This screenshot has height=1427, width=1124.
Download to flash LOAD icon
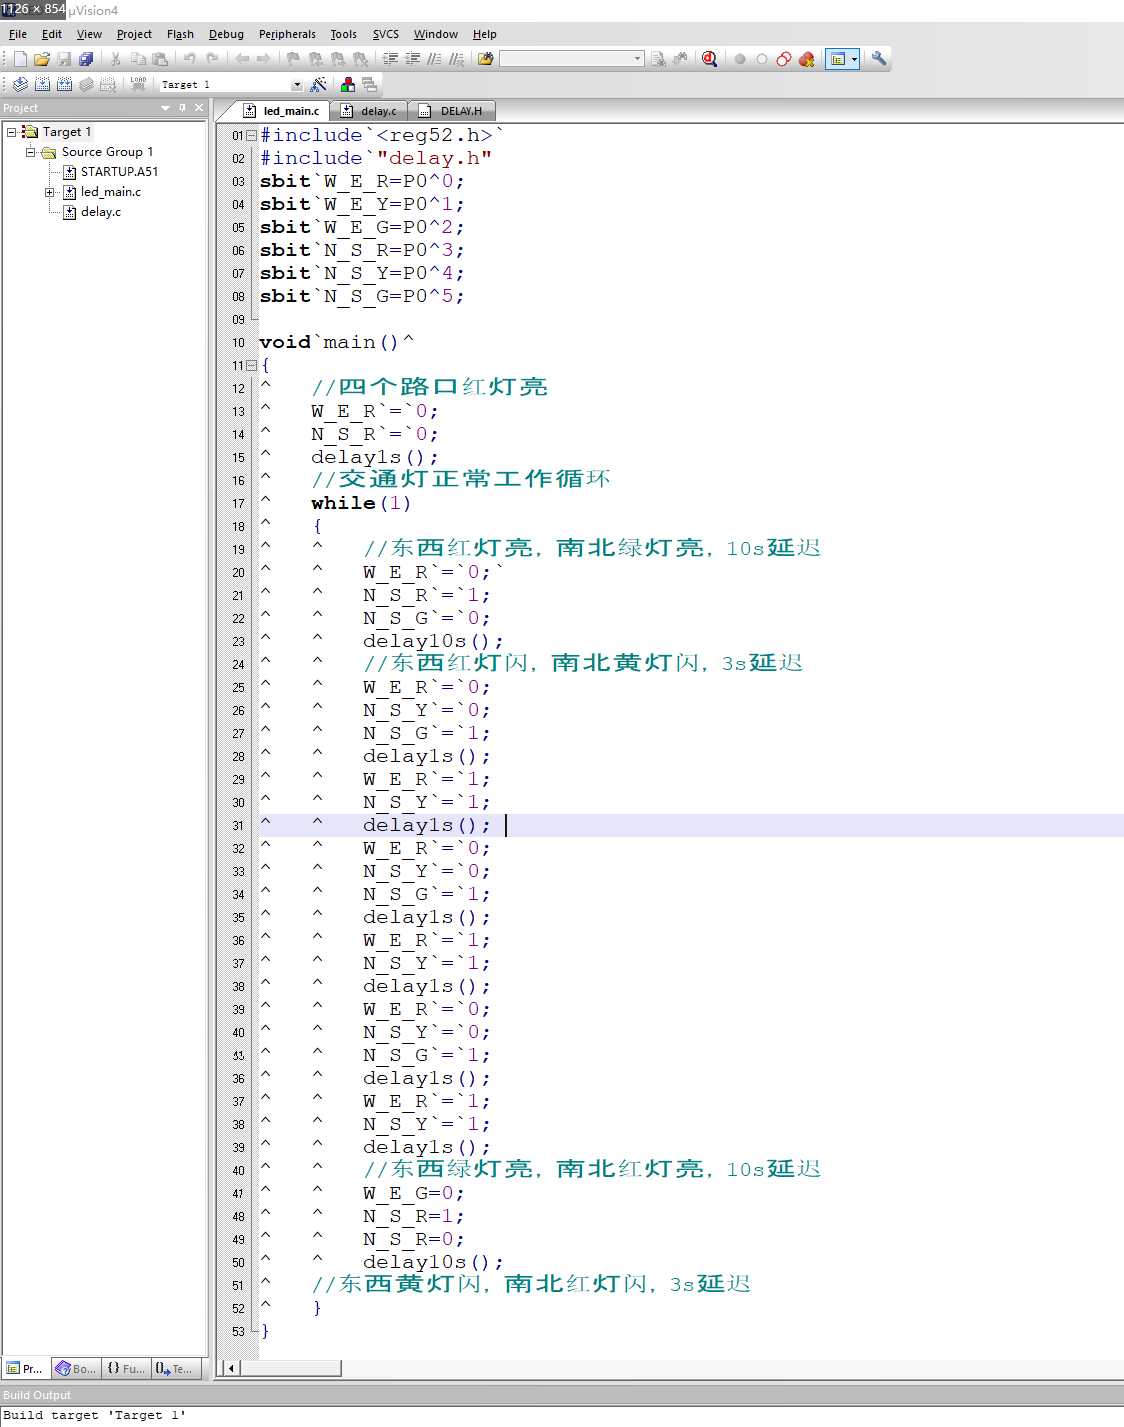click(x=138, y=84)
